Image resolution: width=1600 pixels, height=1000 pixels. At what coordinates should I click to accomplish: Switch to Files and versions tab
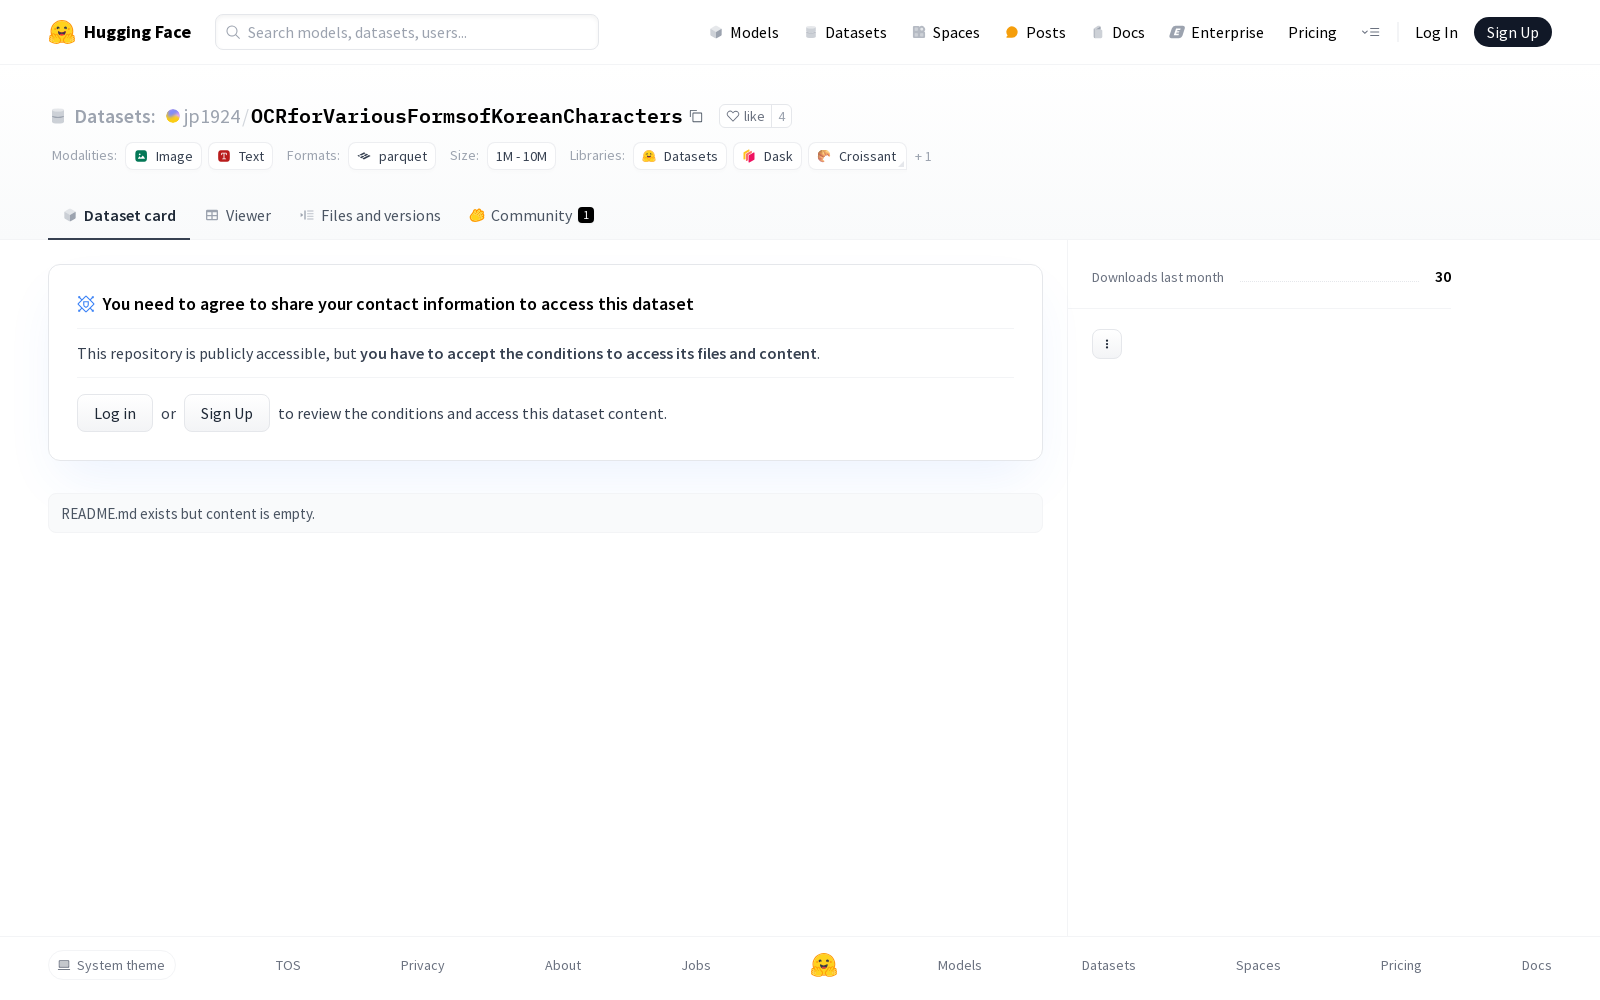coord(370,215)
